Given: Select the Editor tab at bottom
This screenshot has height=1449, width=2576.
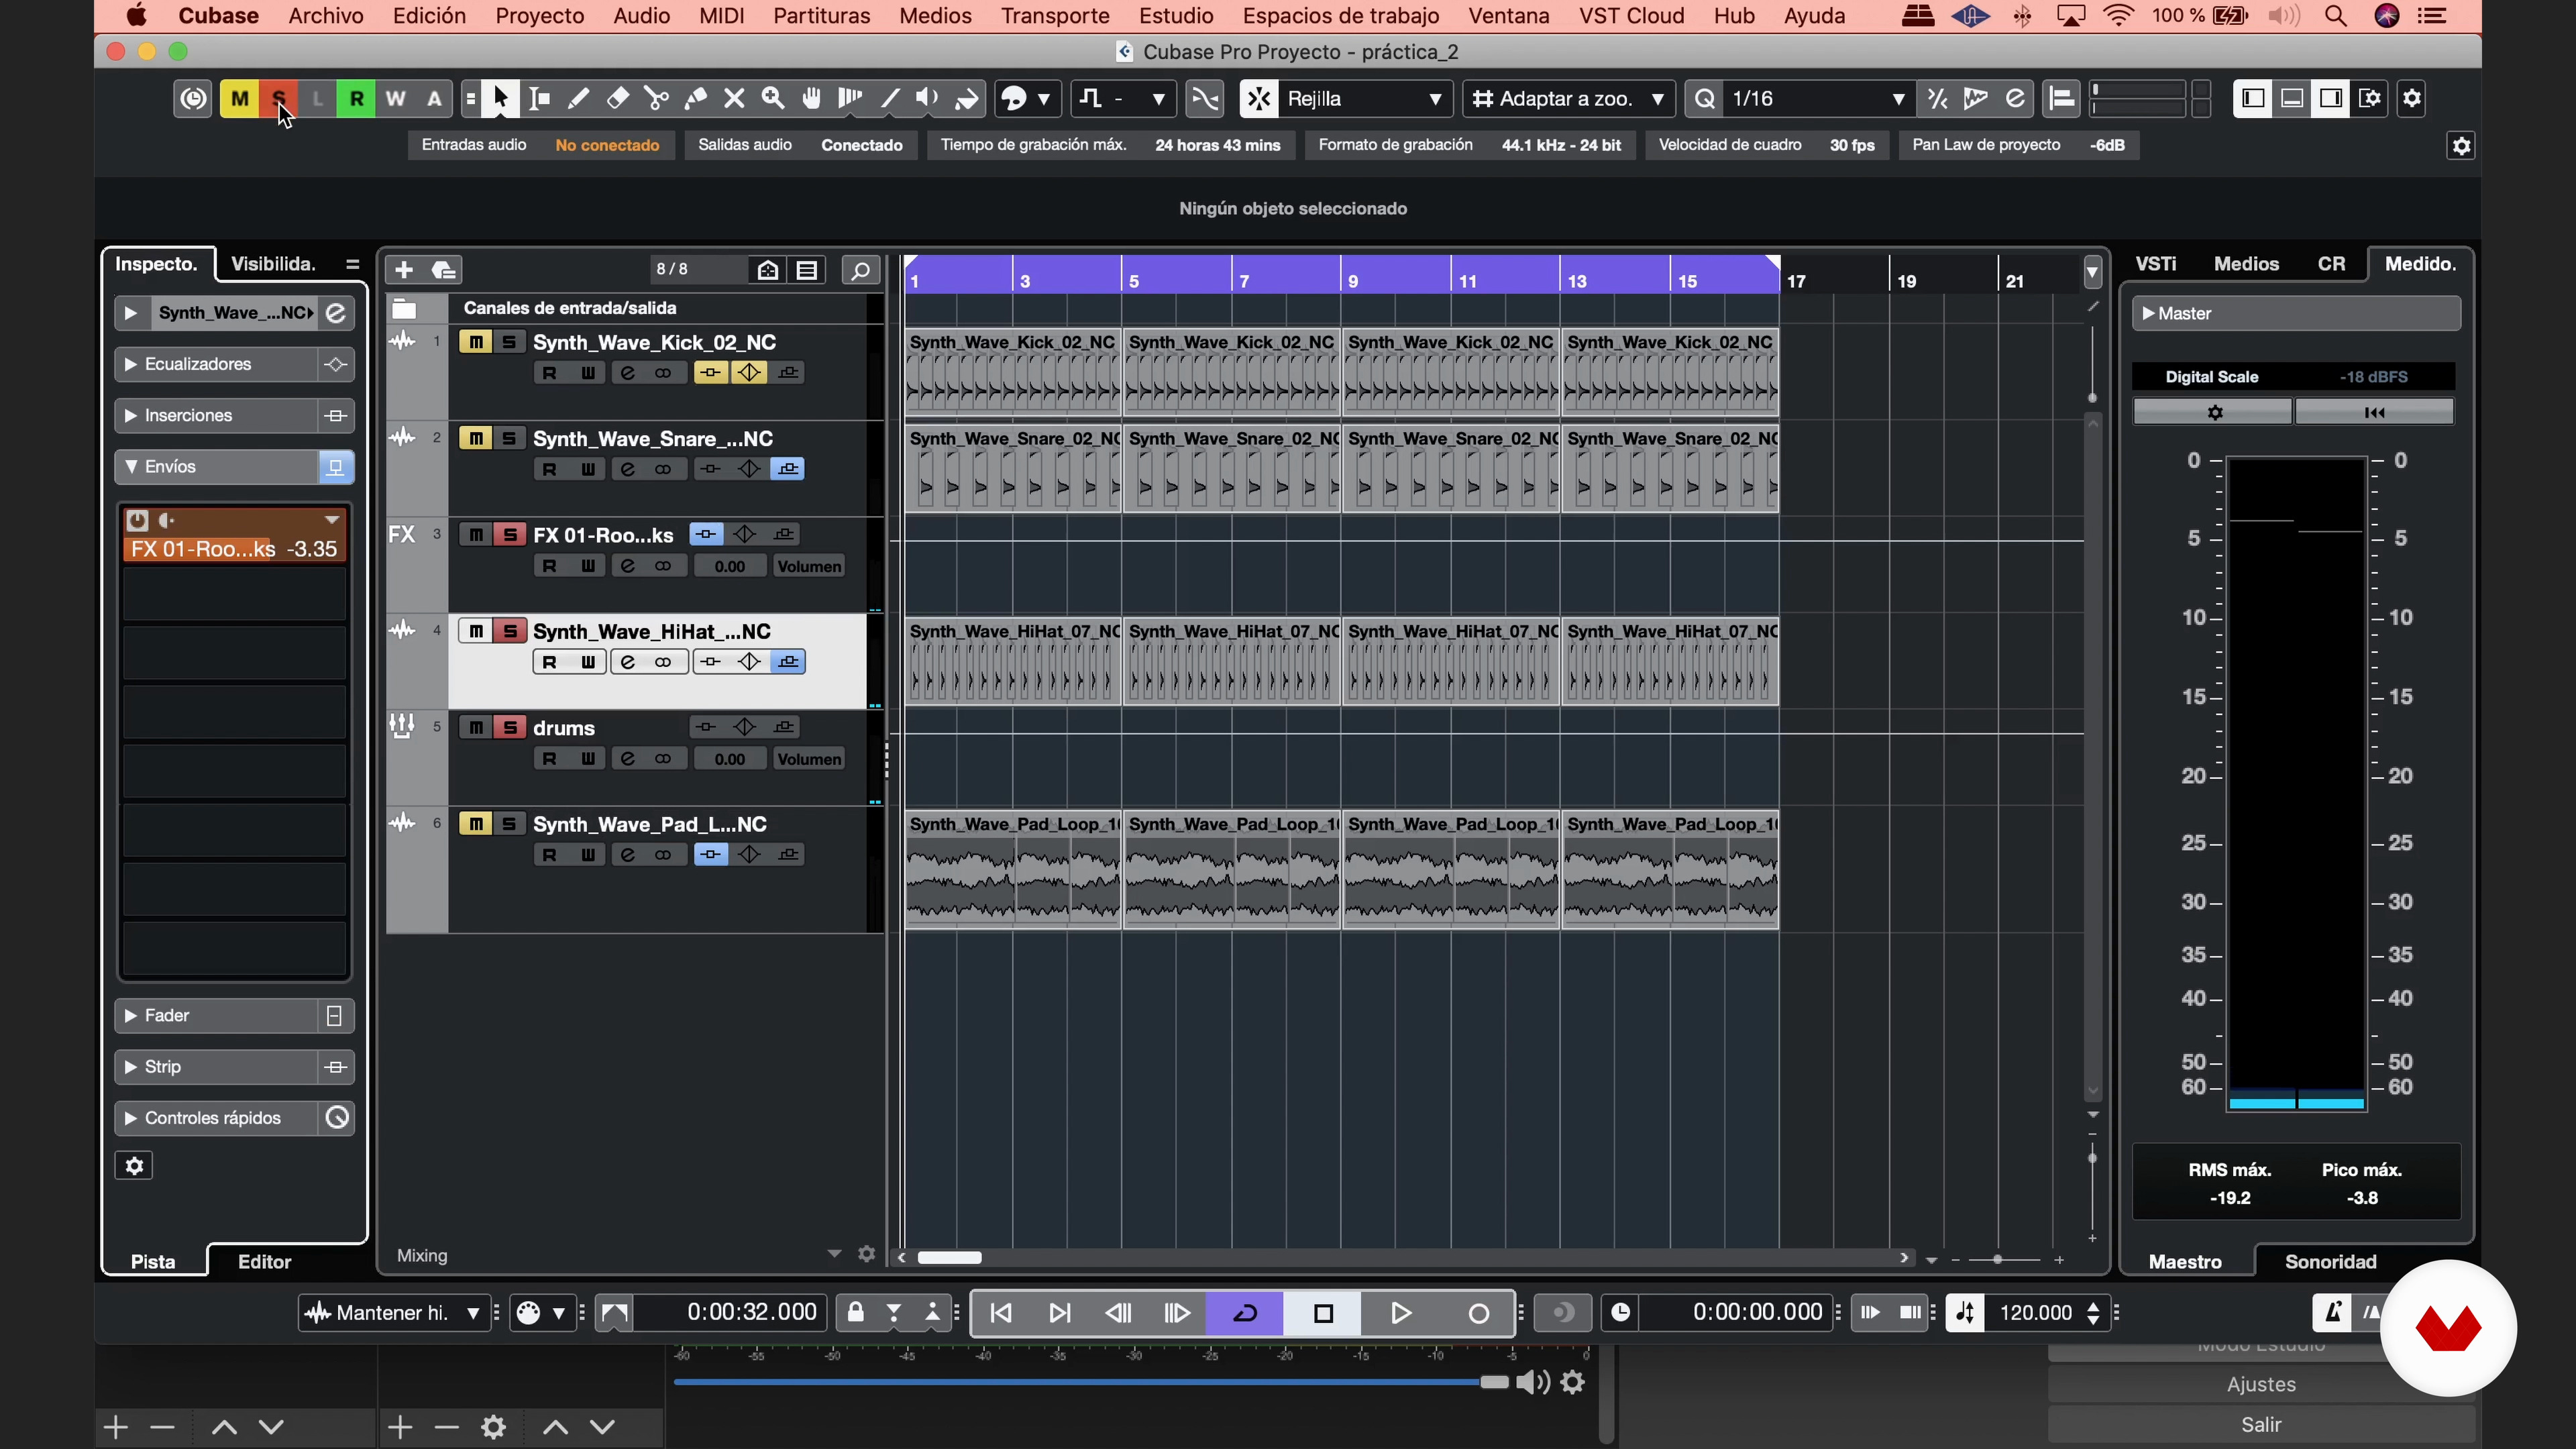Looking at the screenshot, I should click(264, 1262).
